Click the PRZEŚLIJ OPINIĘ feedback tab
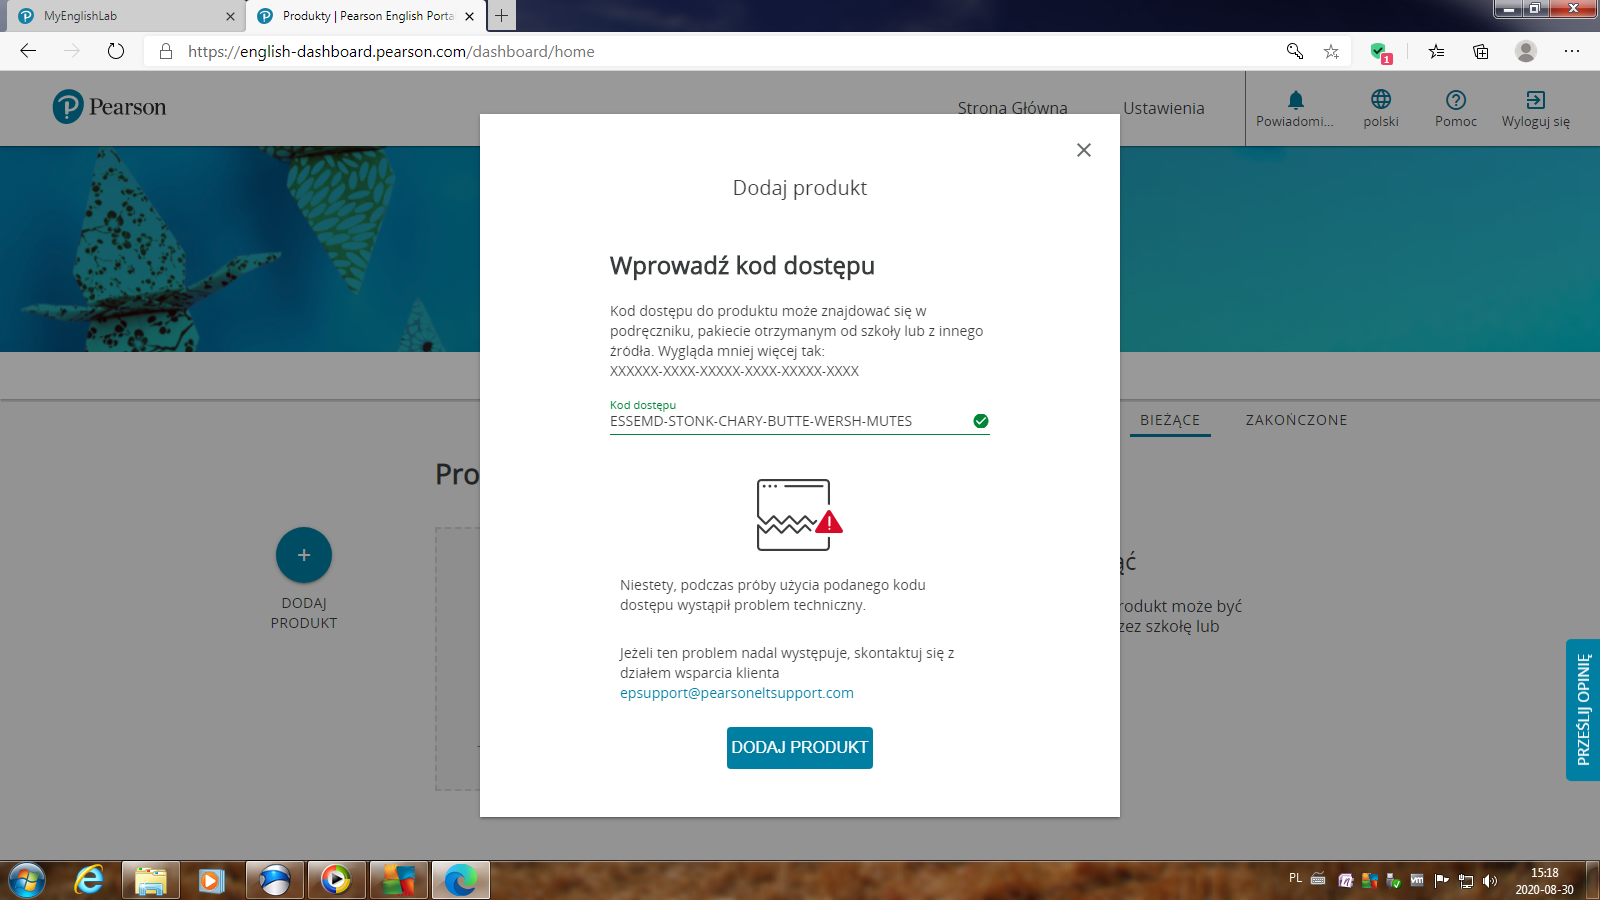Screen dimensions: 1600x900 tap(1583, 710)
